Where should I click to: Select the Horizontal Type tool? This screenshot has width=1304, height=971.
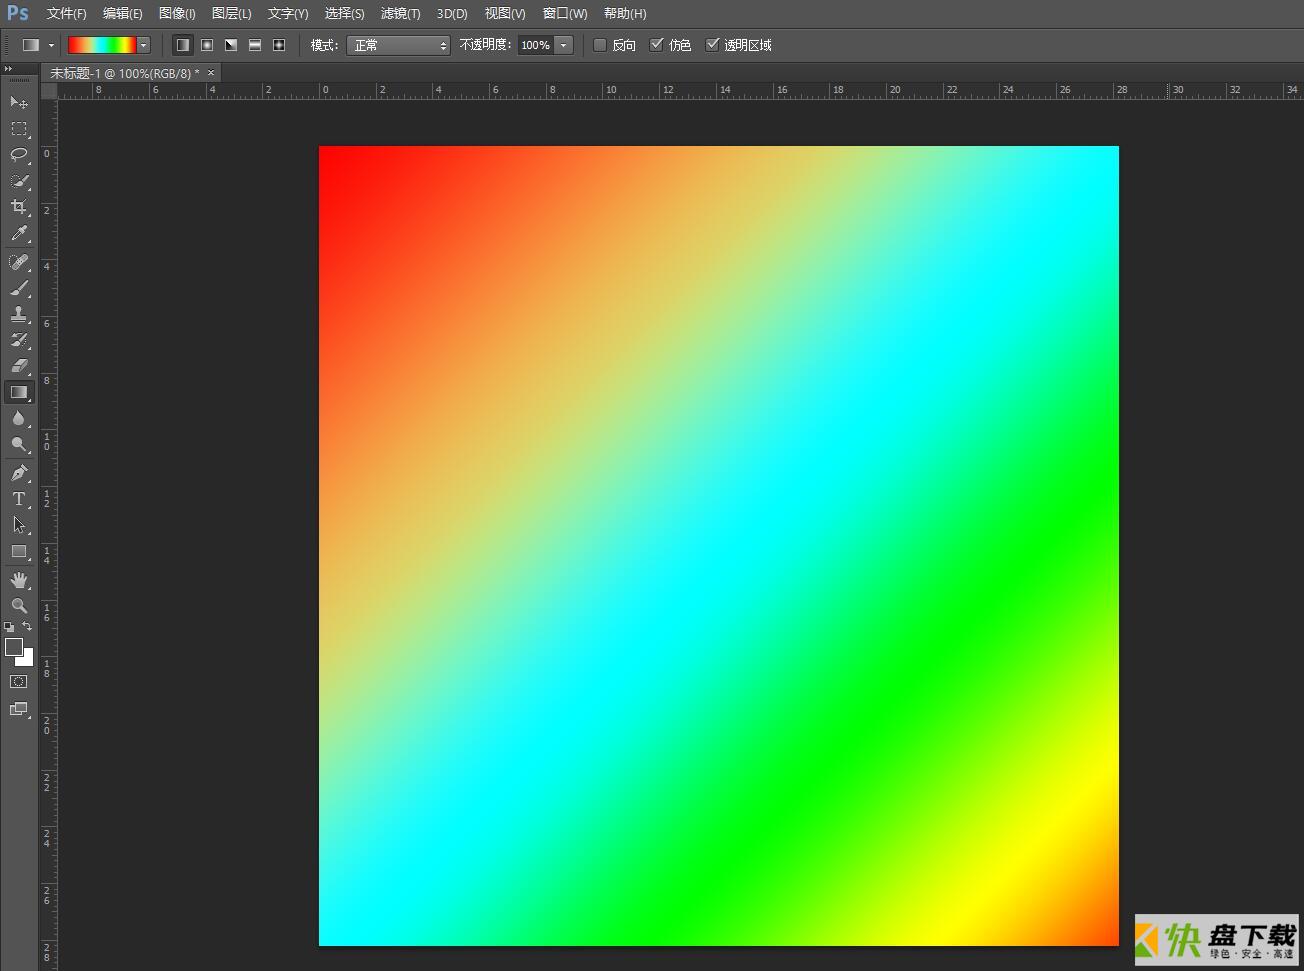click(19, 499)
